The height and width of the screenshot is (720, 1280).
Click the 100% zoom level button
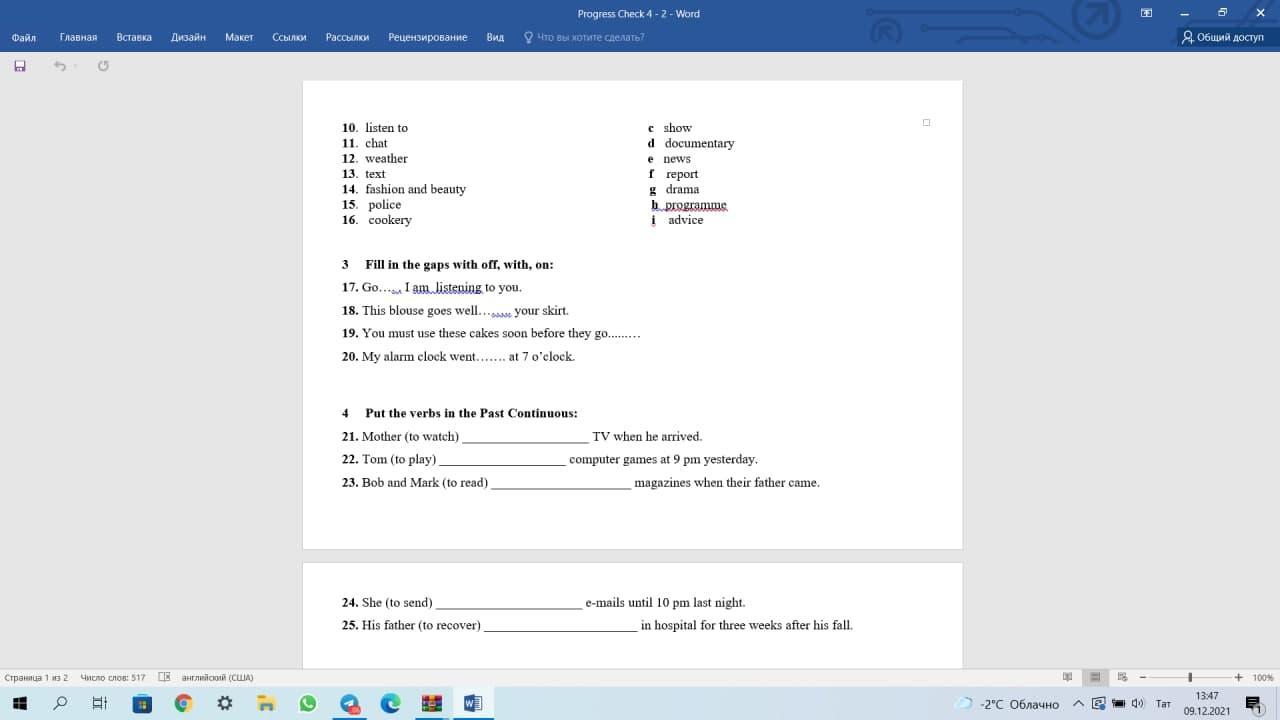coord(1263,677)
